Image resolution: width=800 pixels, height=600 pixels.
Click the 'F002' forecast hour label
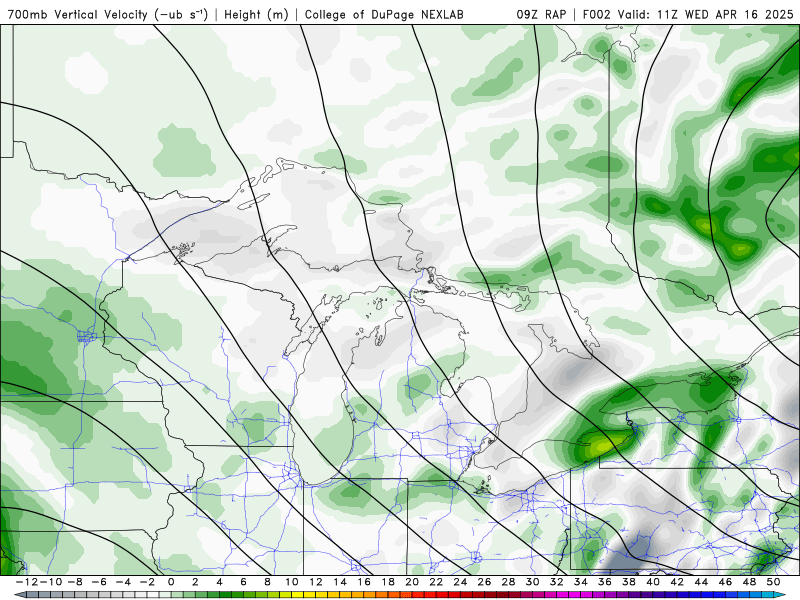click(597, 14)
